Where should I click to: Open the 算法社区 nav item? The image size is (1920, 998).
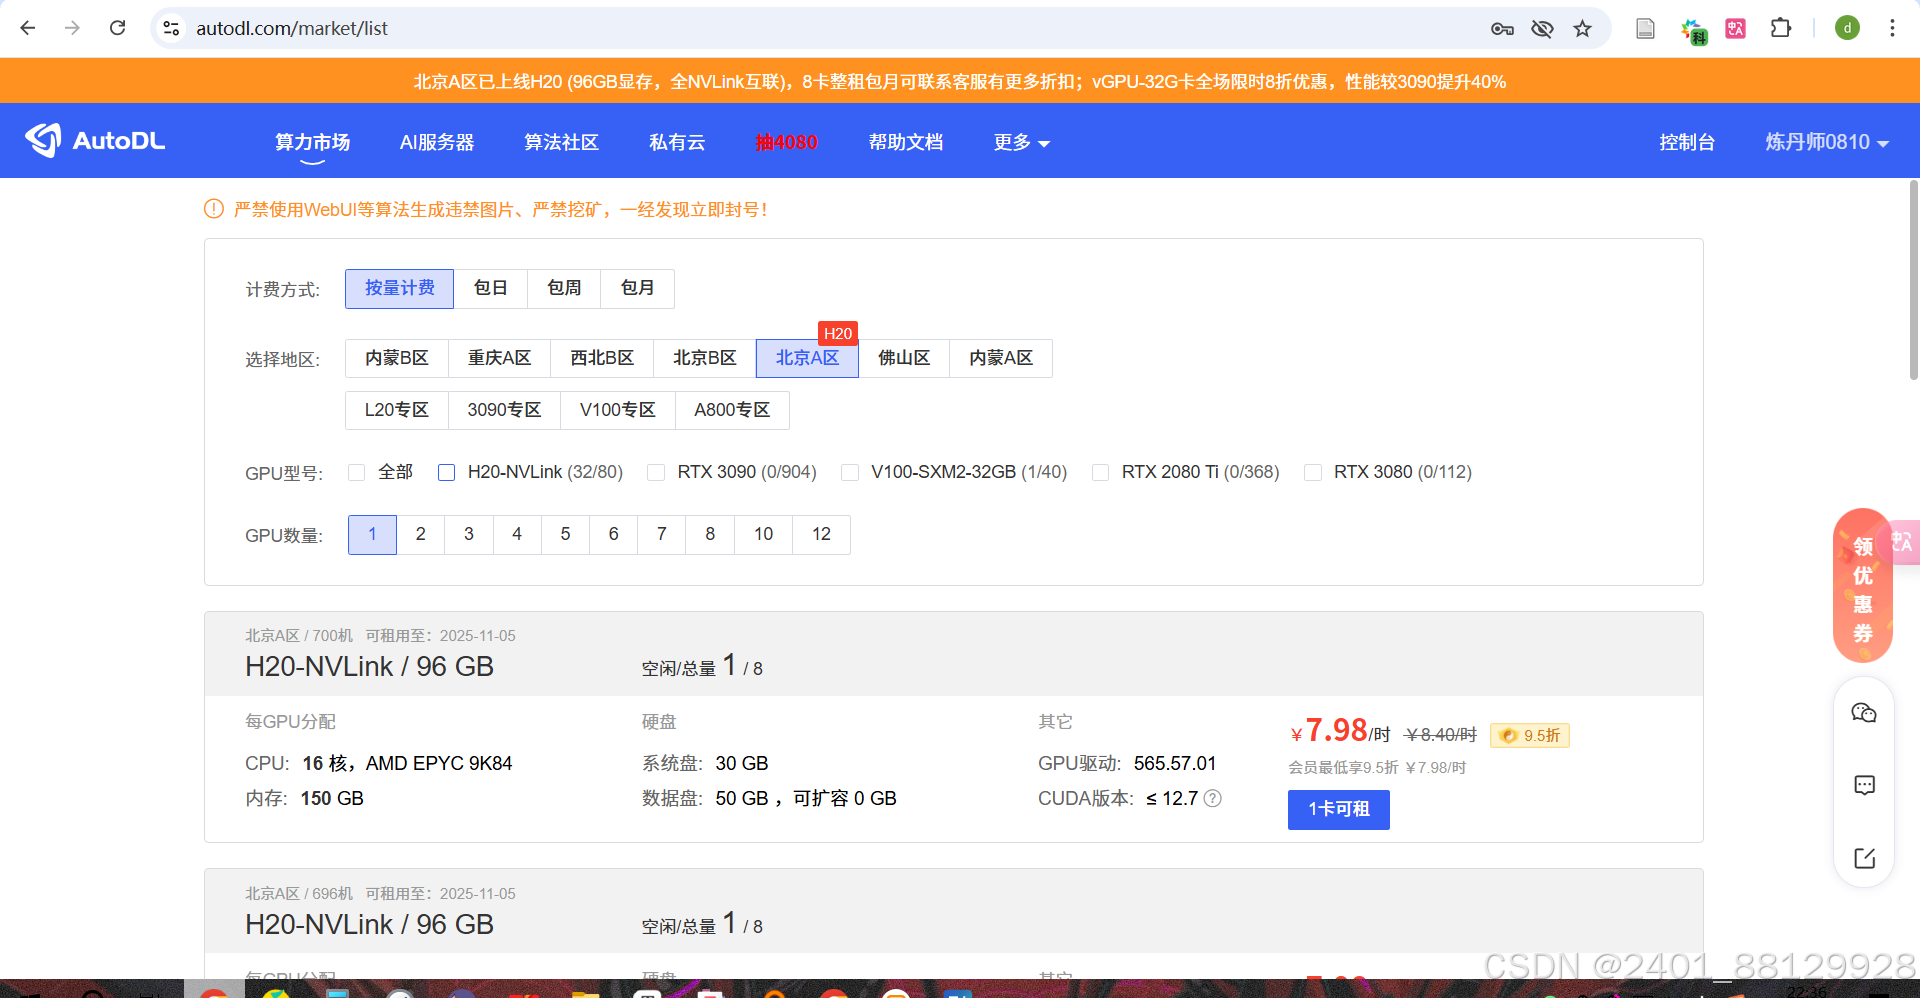tap(561, 142)
